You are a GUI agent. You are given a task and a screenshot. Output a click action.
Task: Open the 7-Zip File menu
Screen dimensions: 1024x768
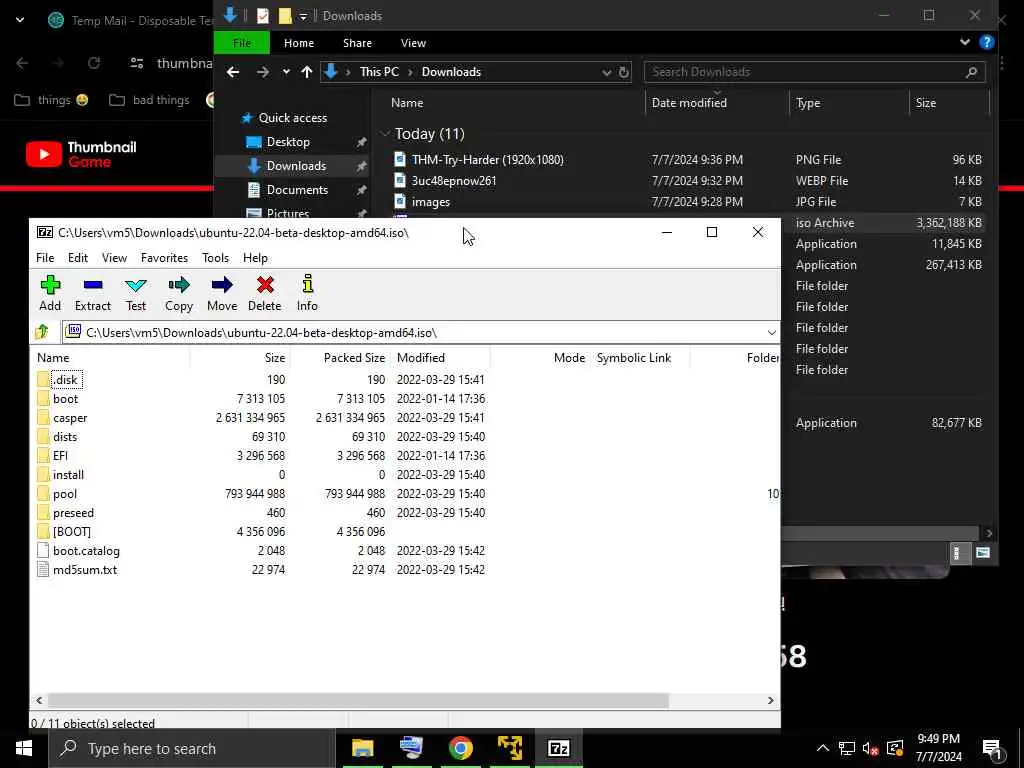pos(45,257)
